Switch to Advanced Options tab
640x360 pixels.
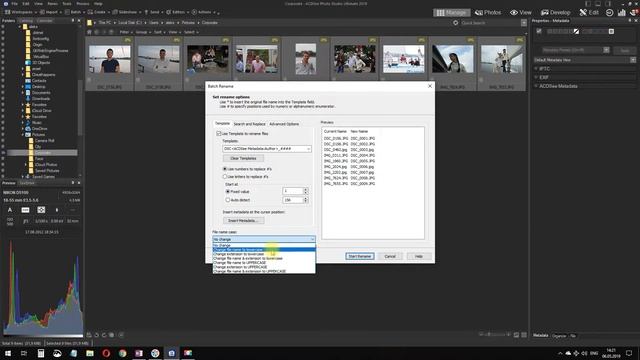pyautogui.click(x=284, y=124)
